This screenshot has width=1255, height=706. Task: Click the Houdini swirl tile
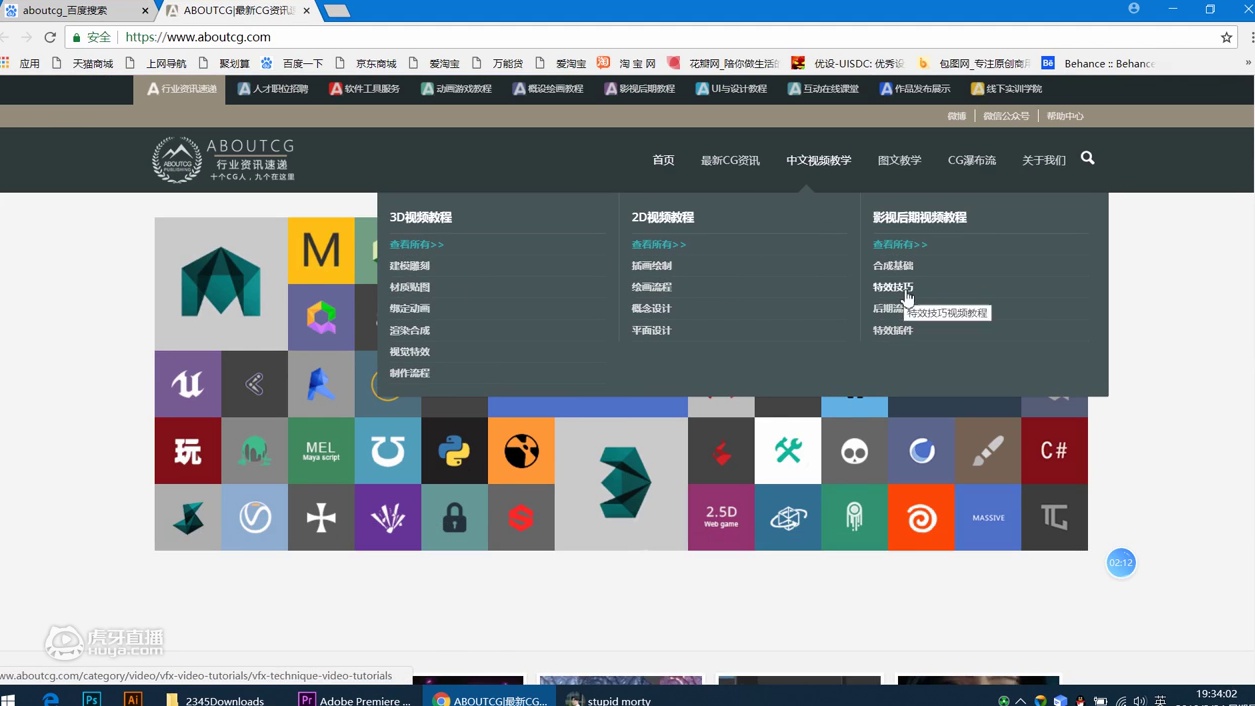pyautogui.click(x=921, y=517)
